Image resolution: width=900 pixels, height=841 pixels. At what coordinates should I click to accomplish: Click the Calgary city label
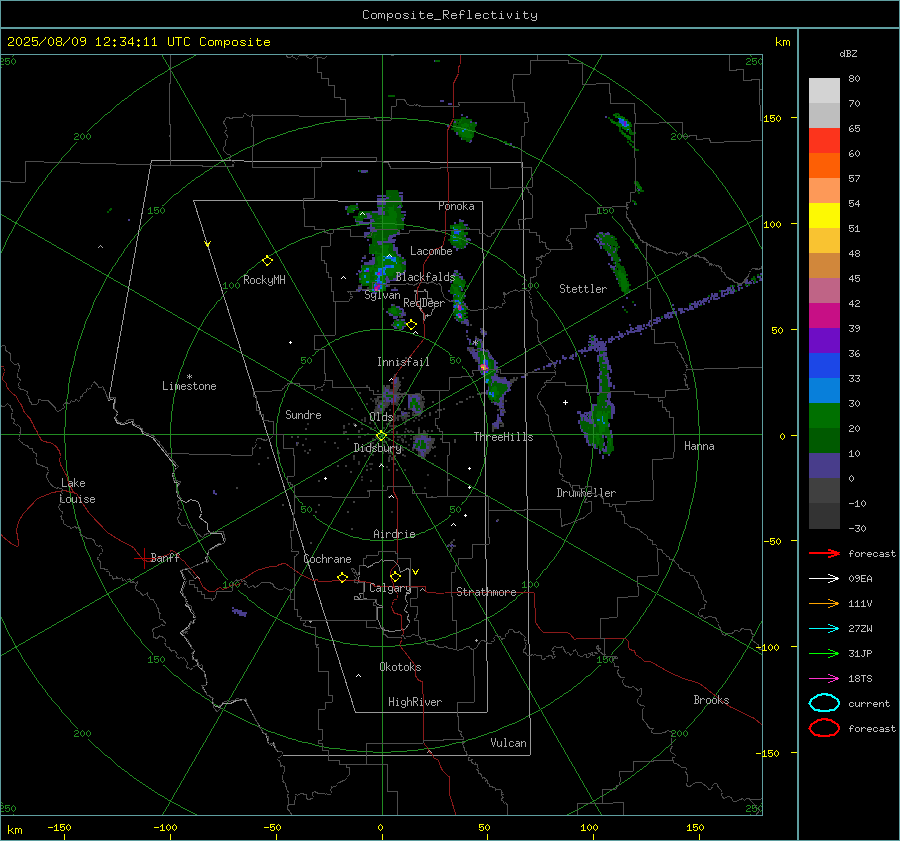tap(390, 588)
